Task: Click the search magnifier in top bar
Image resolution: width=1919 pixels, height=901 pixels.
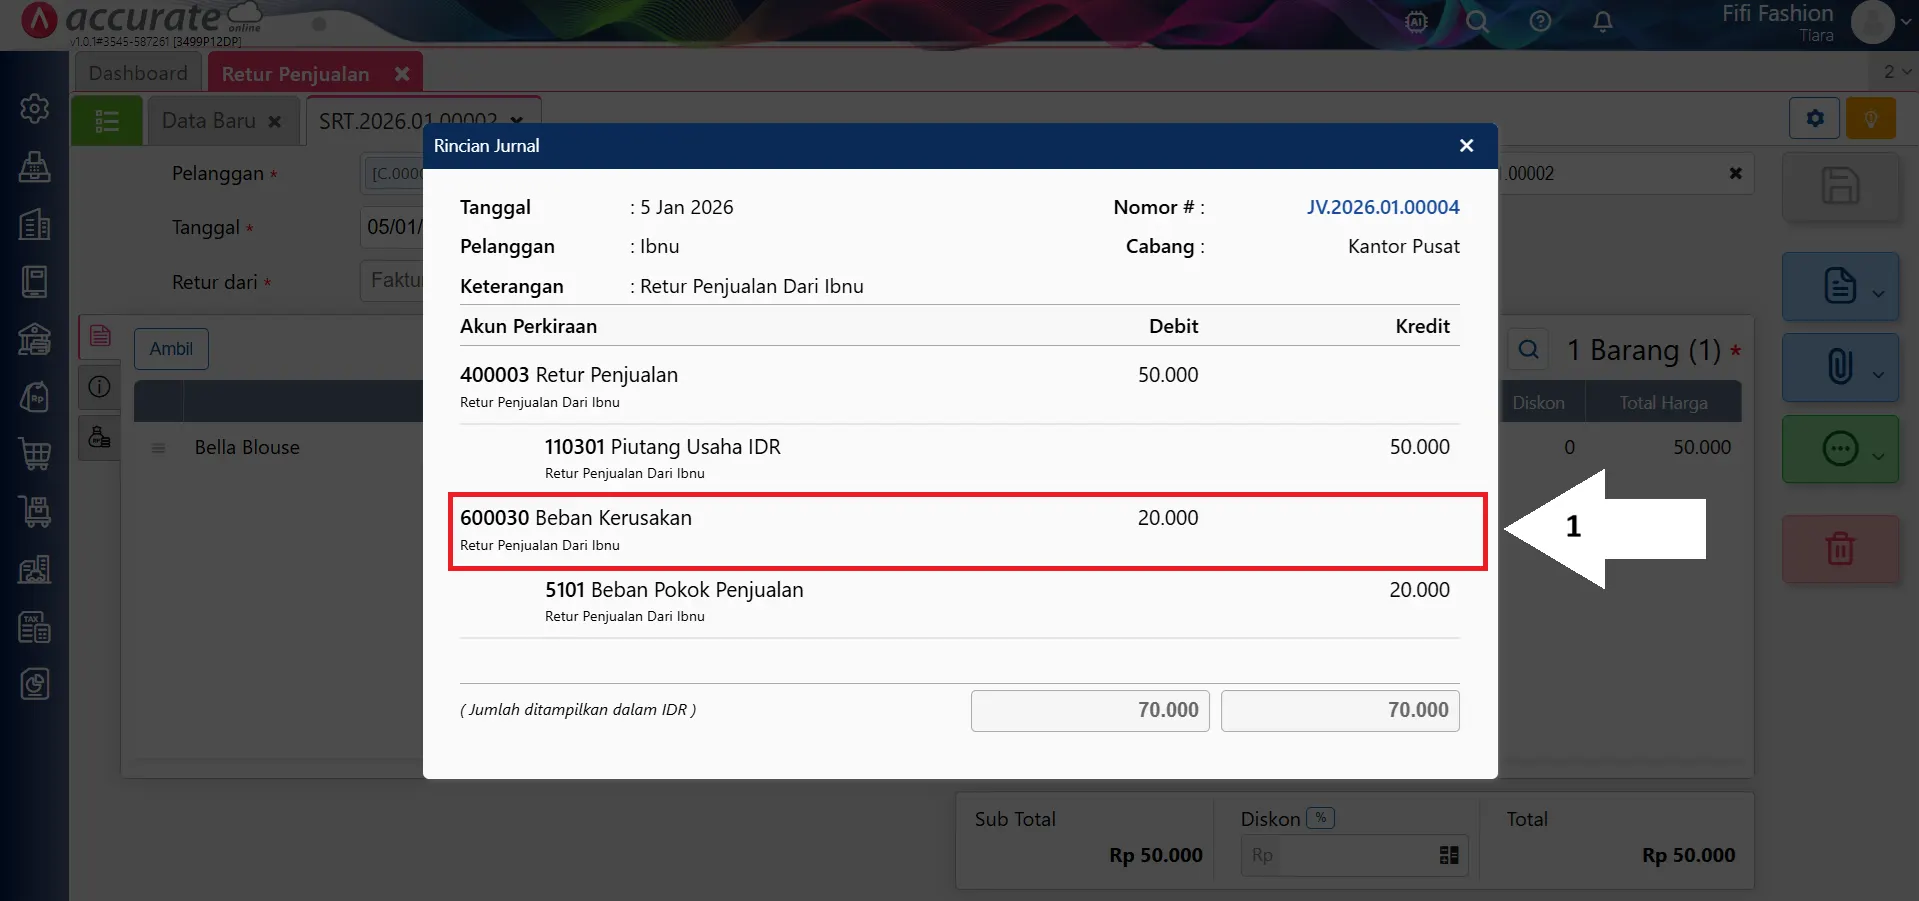Action: 1477,22
